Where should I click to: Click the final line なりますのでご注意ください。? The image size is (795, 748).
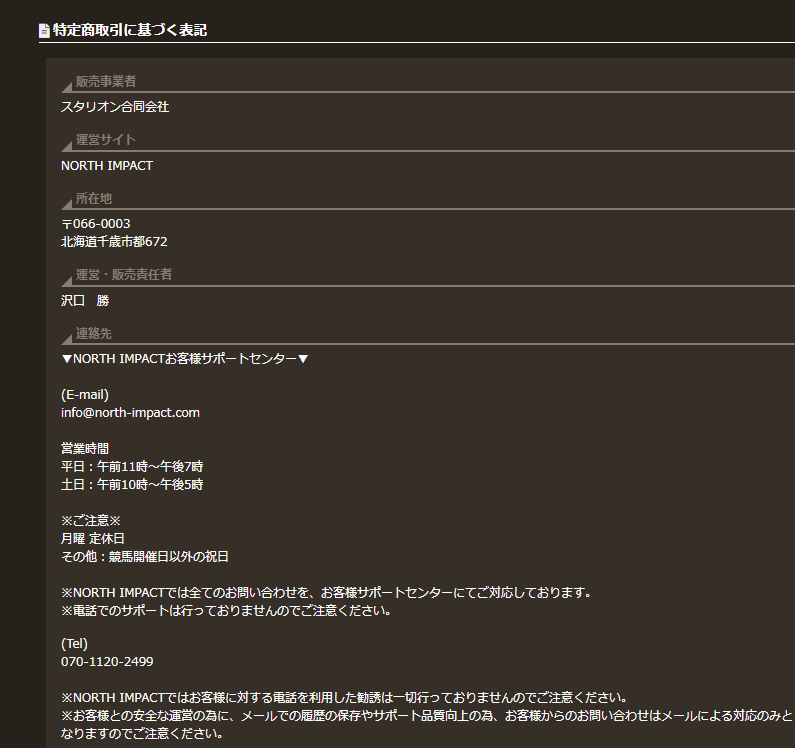(142, 734)
